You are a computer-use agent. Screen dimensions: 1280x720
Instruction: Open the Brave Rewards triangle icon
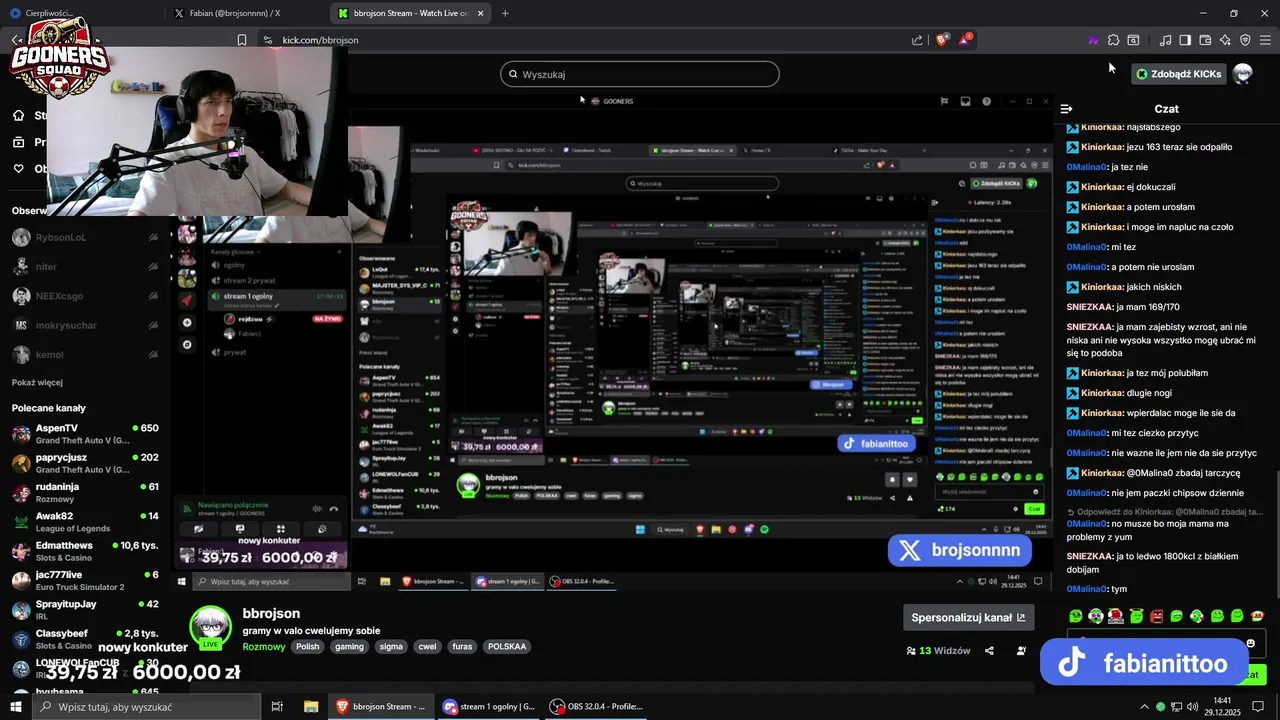[965, 40]
